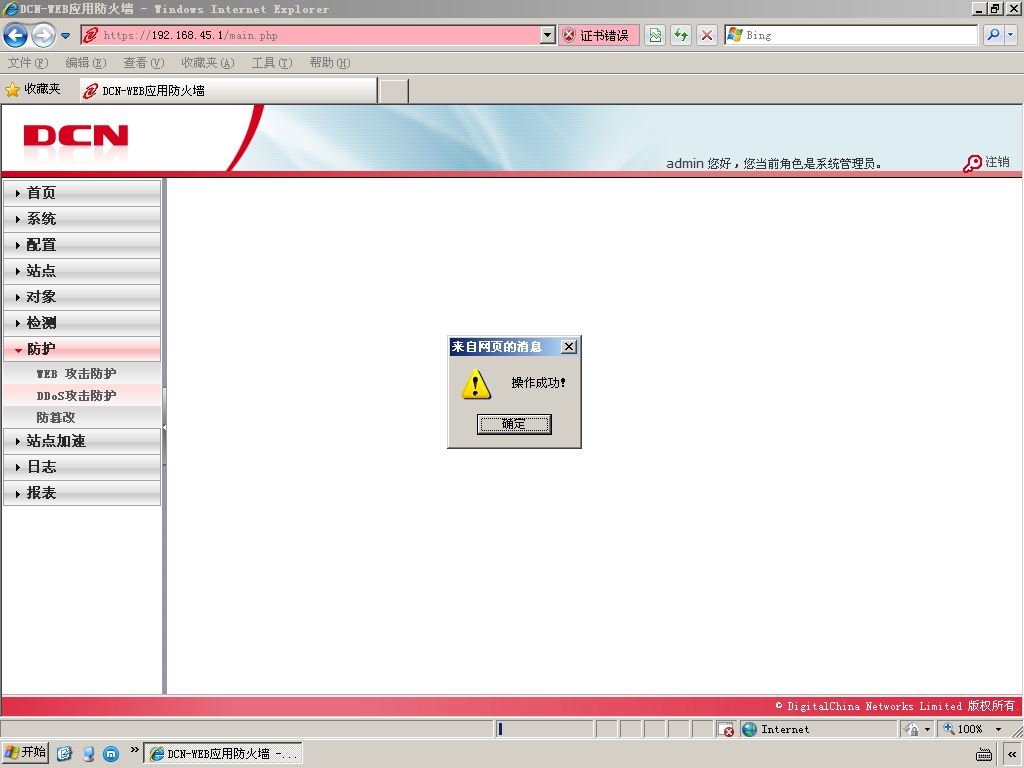This screenshot has height=768, width=1024.
Task: Click the 注销 logout link
Action: (x=997, y=162)
